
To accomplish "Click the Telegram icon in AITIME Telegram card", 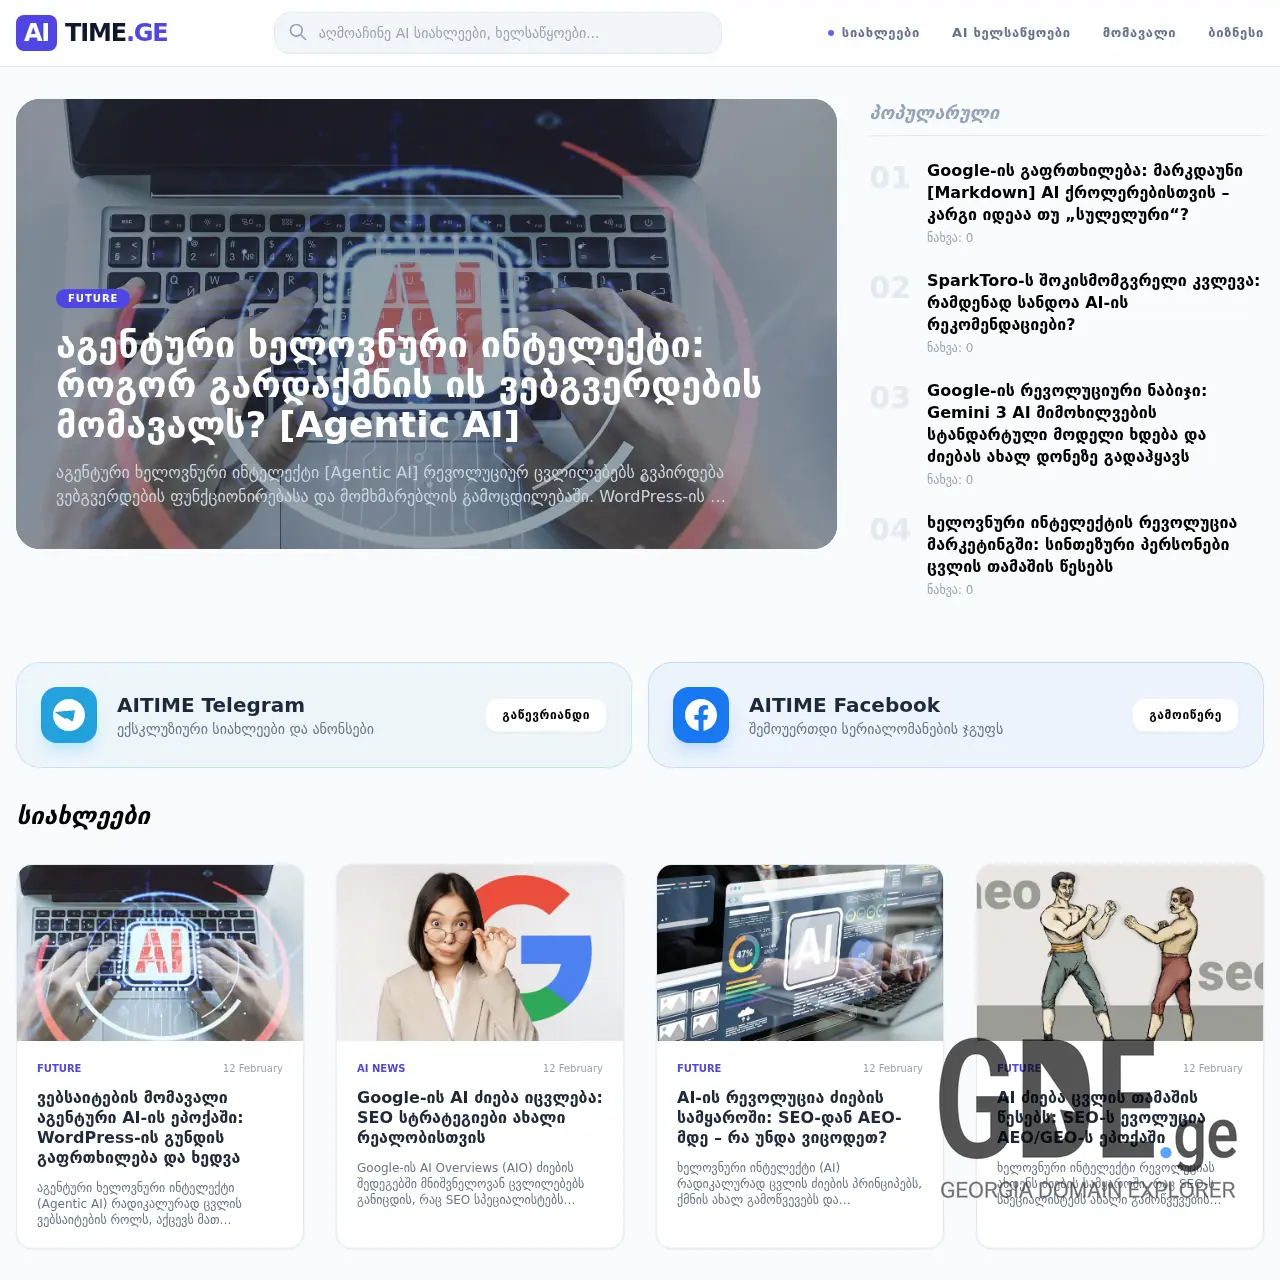I will [68, 714].
